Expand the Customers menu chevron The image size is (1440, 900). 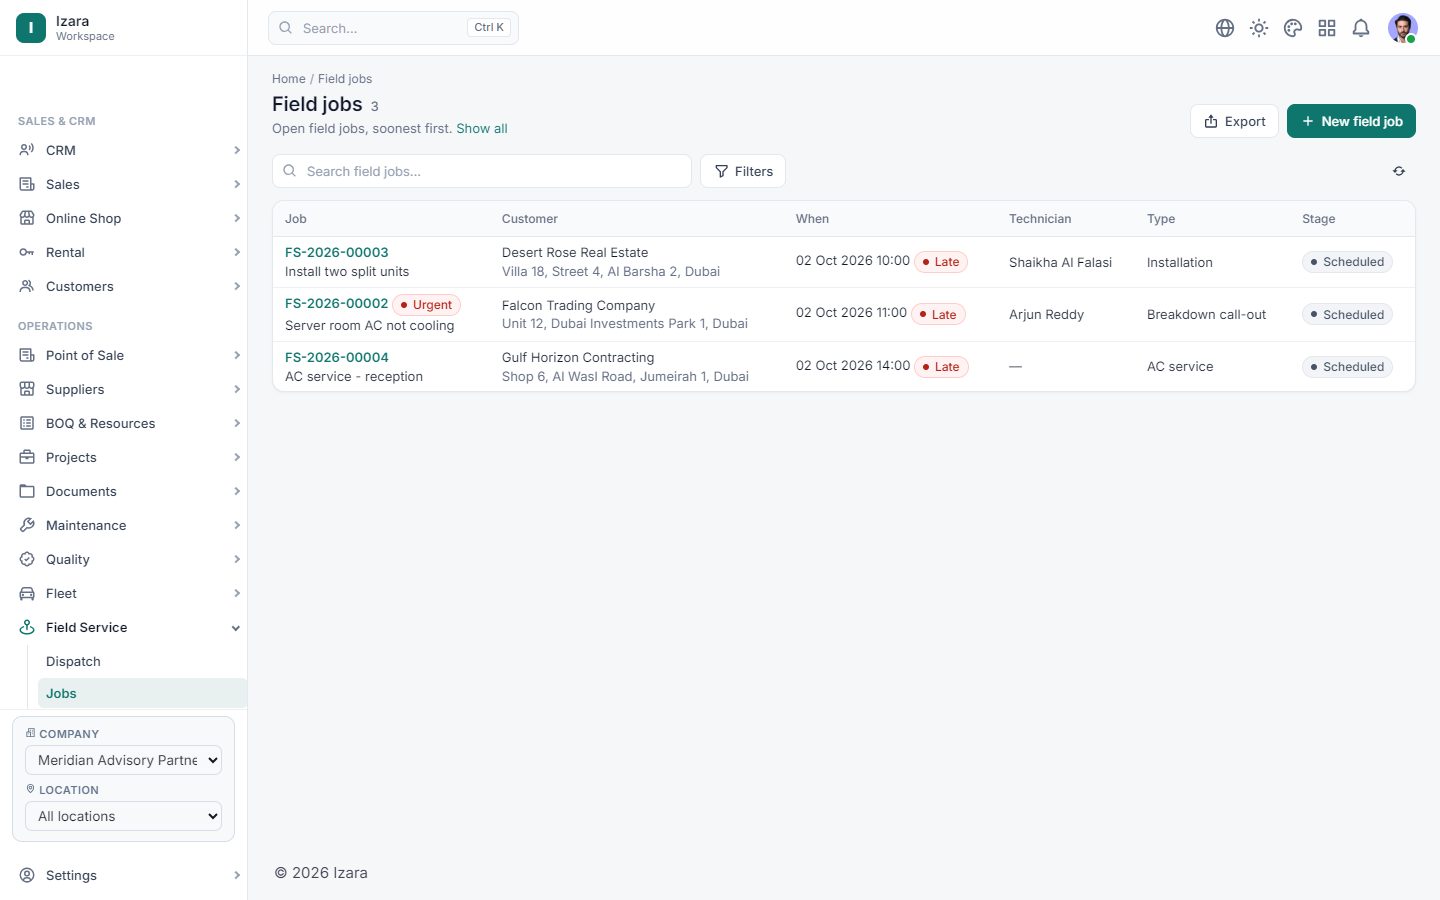pos(237,286)
